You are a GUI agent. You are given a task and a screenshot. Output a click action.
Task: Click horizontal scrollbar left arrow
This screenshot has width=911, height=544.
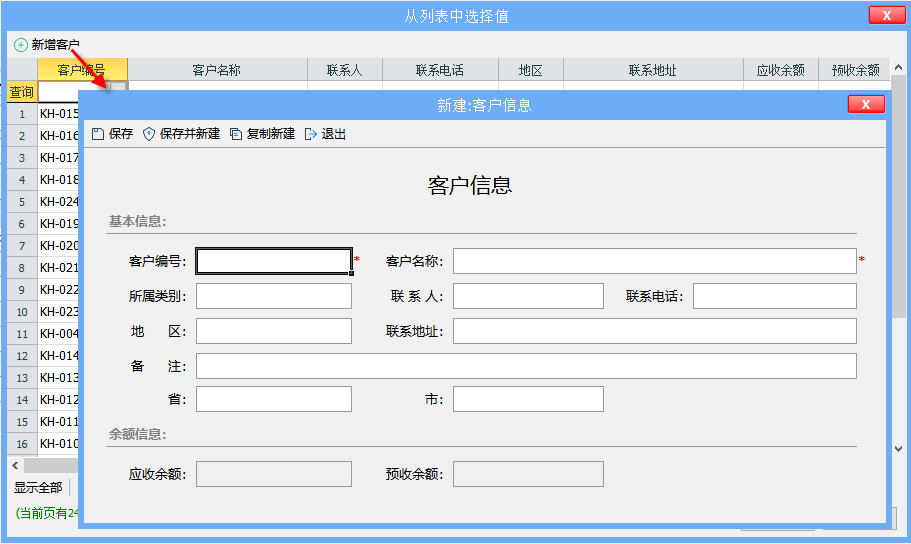pyautogui.click(x=15, y=465)
